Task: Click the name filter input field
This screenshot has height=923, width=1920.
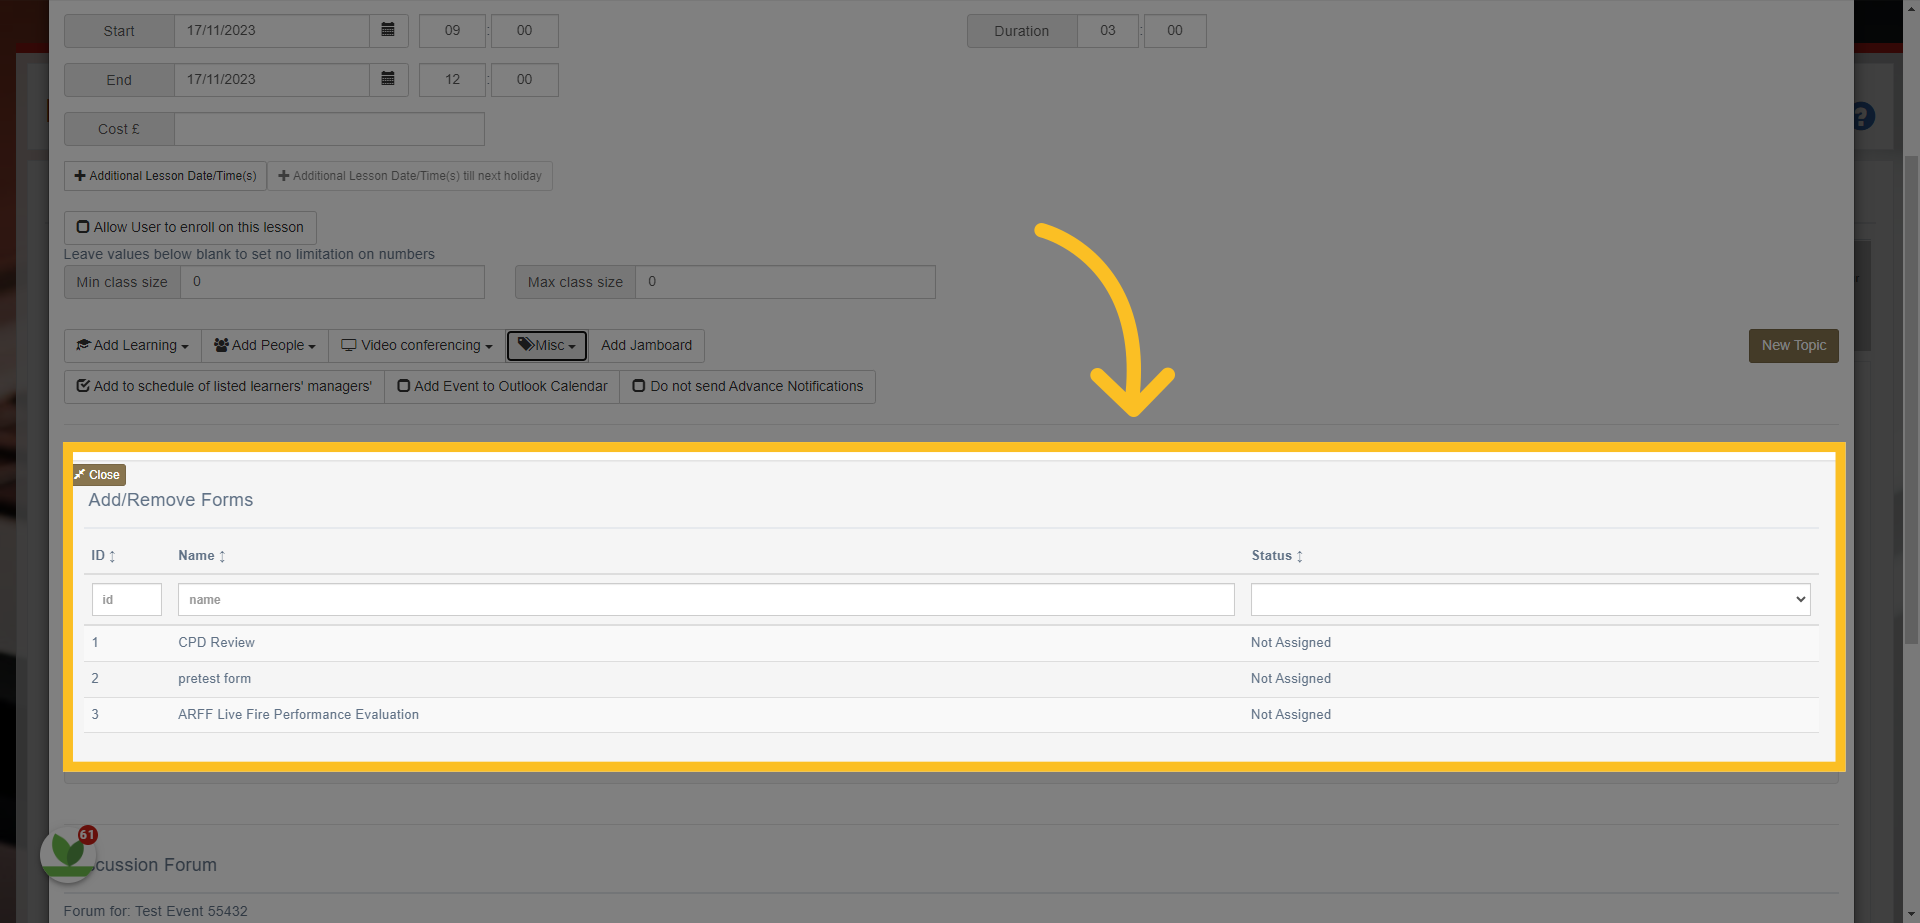Action: (x=706, y=599)
